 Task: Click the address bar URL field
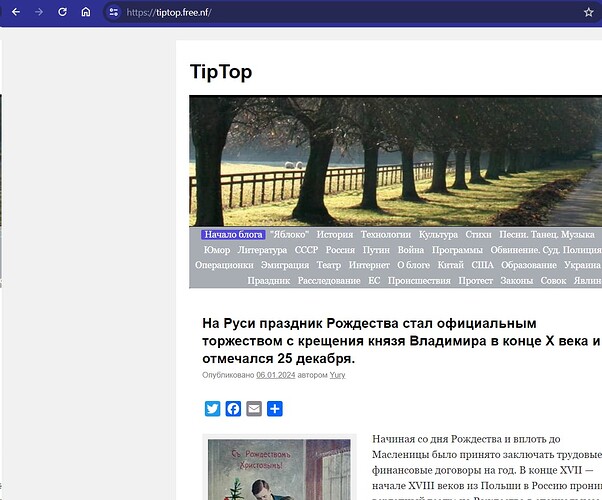300,12
